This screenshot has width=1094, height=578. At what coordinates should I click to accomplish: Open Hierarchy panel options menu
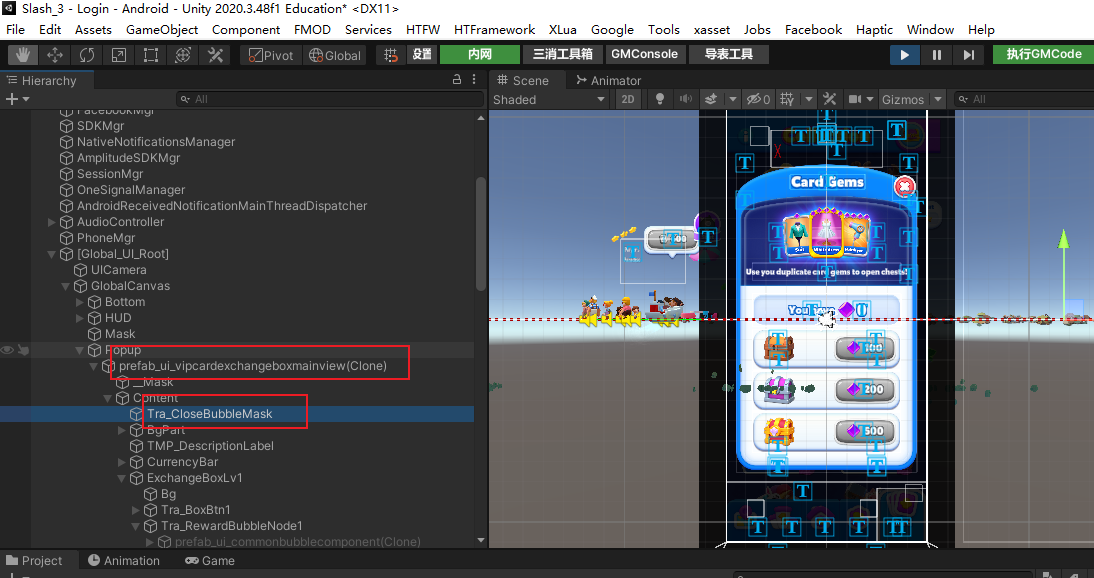474,80
